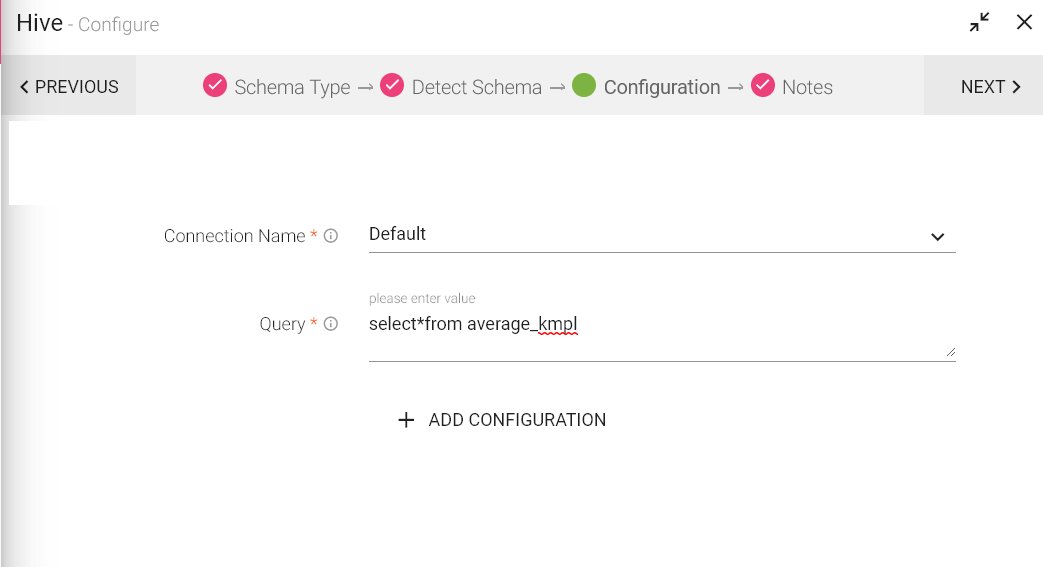Collapse the Hive configure dialog
Image resolution: width=1043 pixels, height=567 pixels.
click(x=980, y=23)
